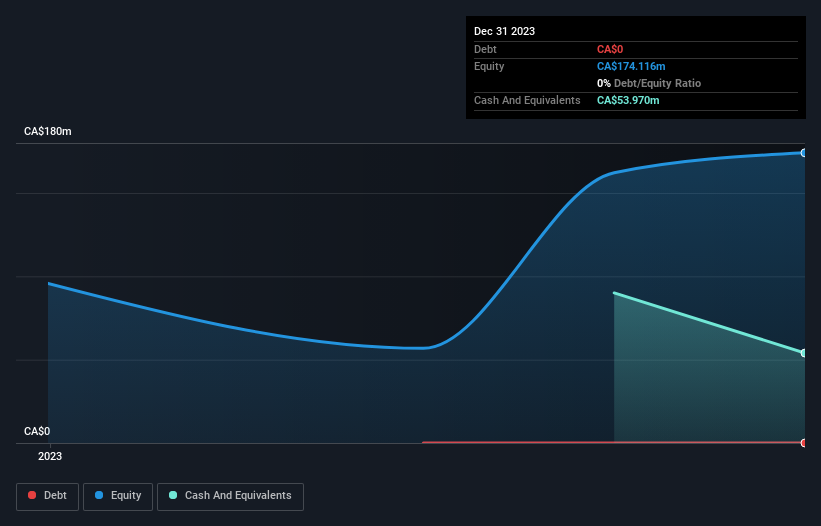The image size is (821, 526).
Task: Click the CA$0 axis label
Action: (37, 431)
